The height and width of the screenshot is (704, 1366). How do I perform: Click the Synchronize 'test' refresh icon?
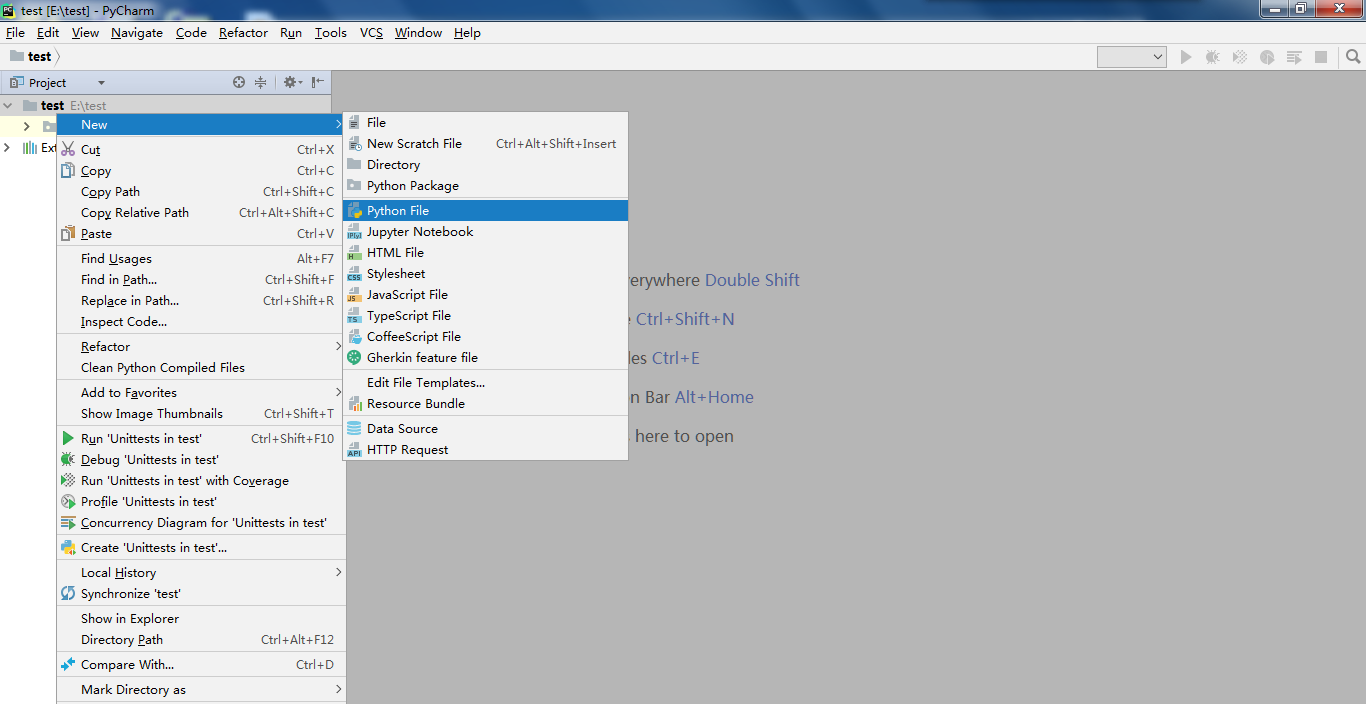[x=68, y=593]
